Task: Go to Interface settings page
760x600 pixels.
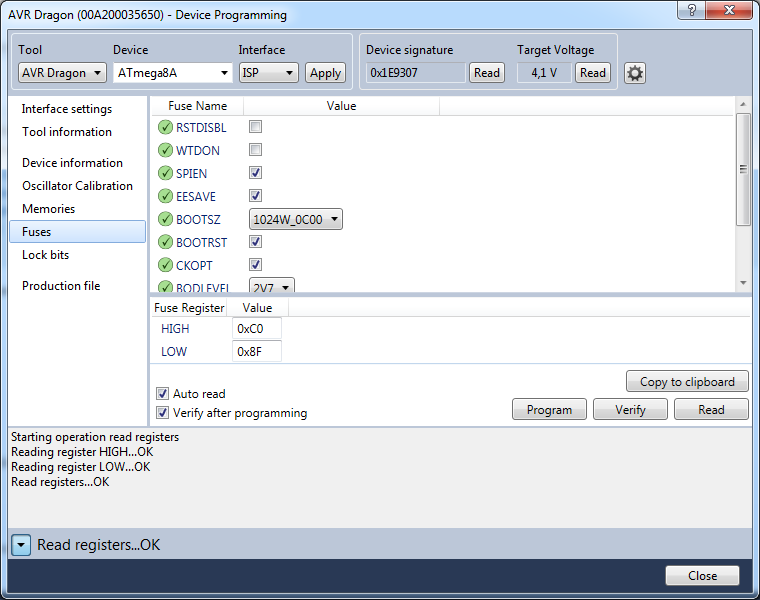Action: point(67,109)
